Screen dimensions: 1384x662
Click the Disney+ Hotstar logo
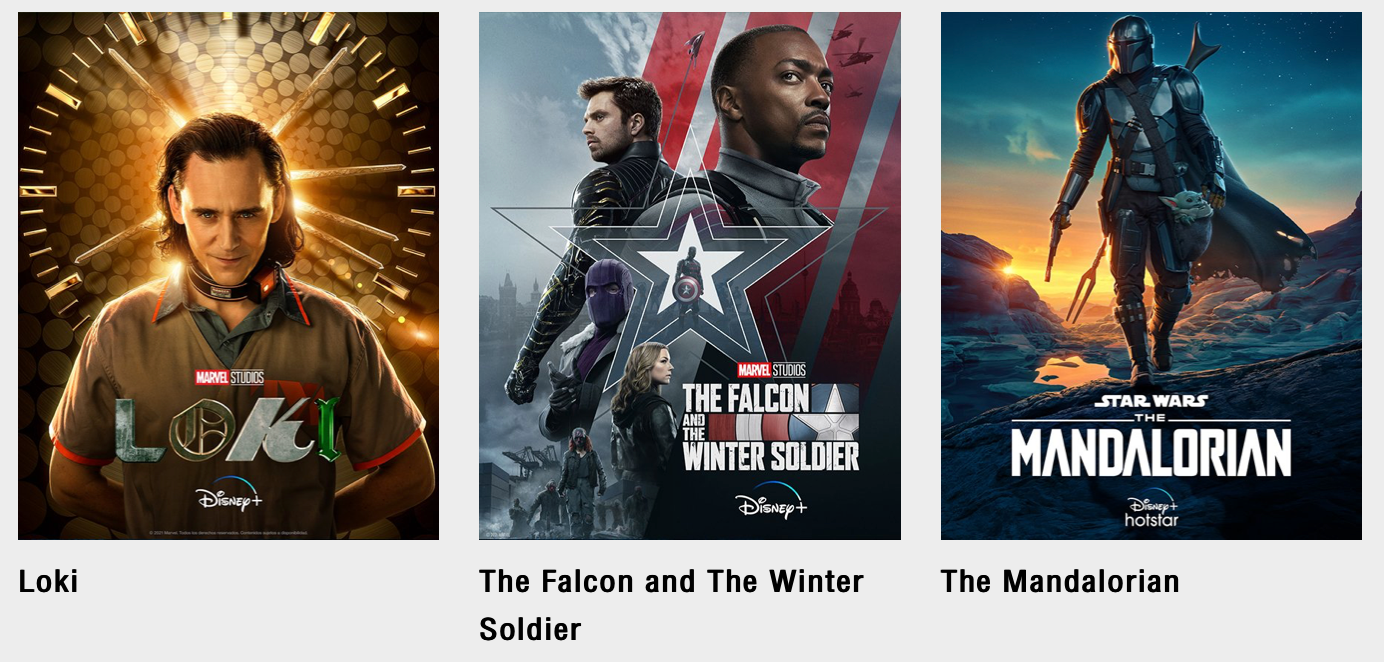click(x=1151, y=511)
